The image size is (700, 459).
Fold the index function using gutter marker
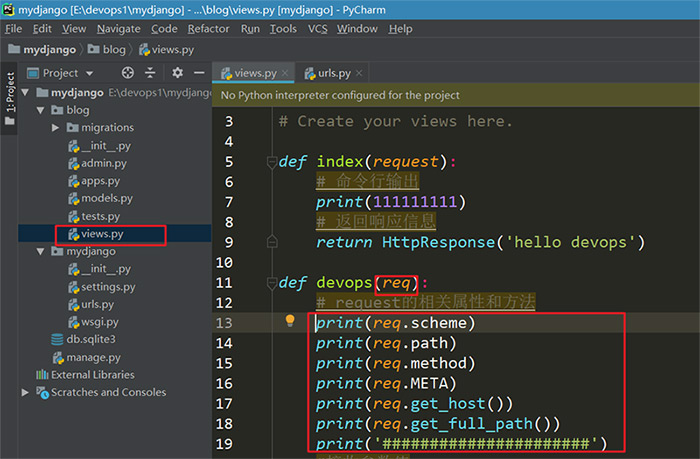tap(271, 162)
